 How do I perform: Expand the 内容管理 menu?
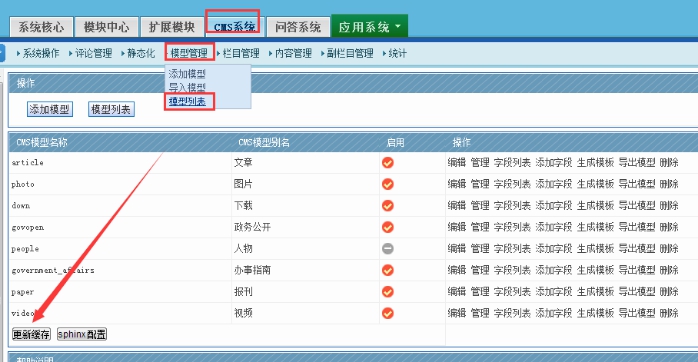click(293, 53)
